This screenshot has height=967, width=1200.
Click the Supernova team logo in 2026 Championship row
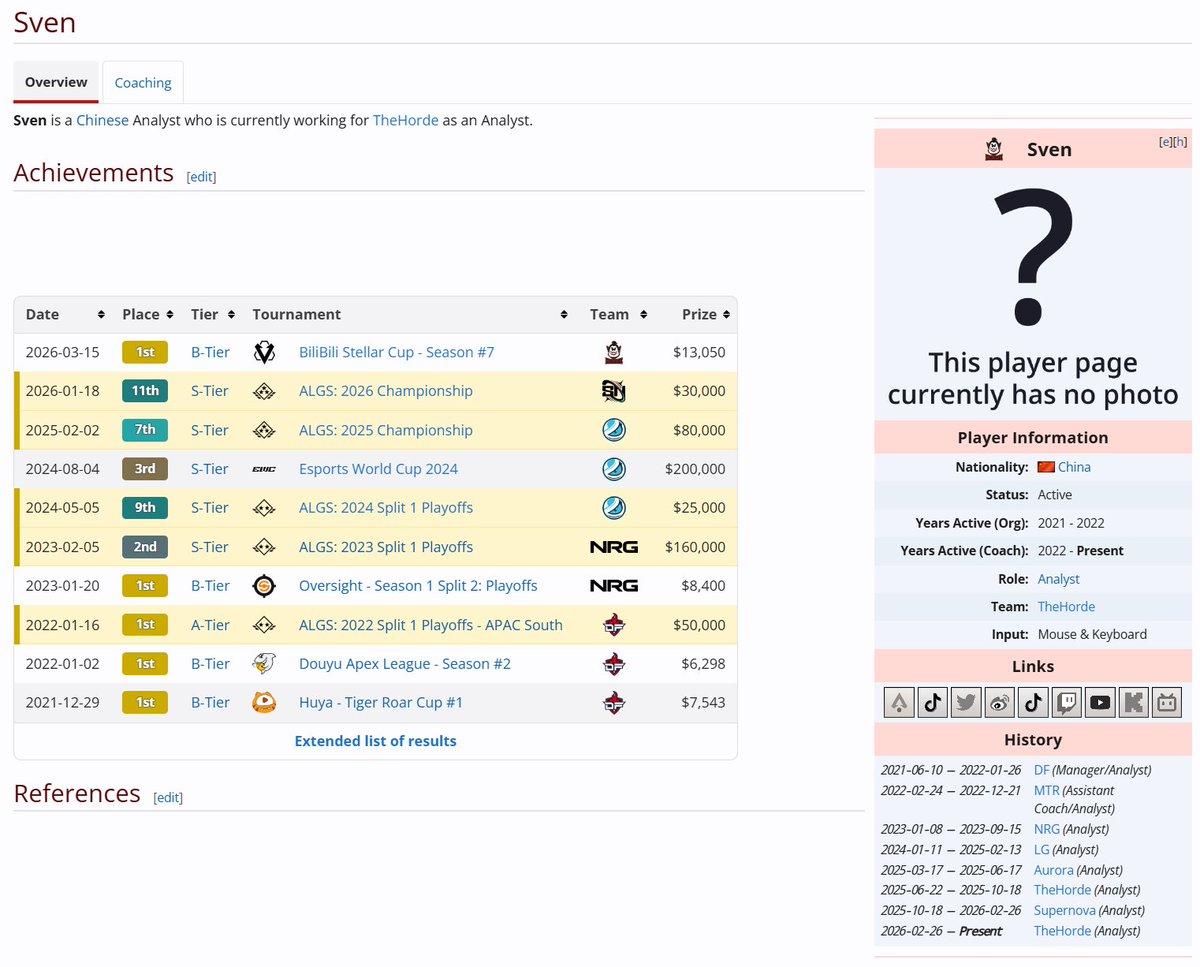tap(614, 391)
